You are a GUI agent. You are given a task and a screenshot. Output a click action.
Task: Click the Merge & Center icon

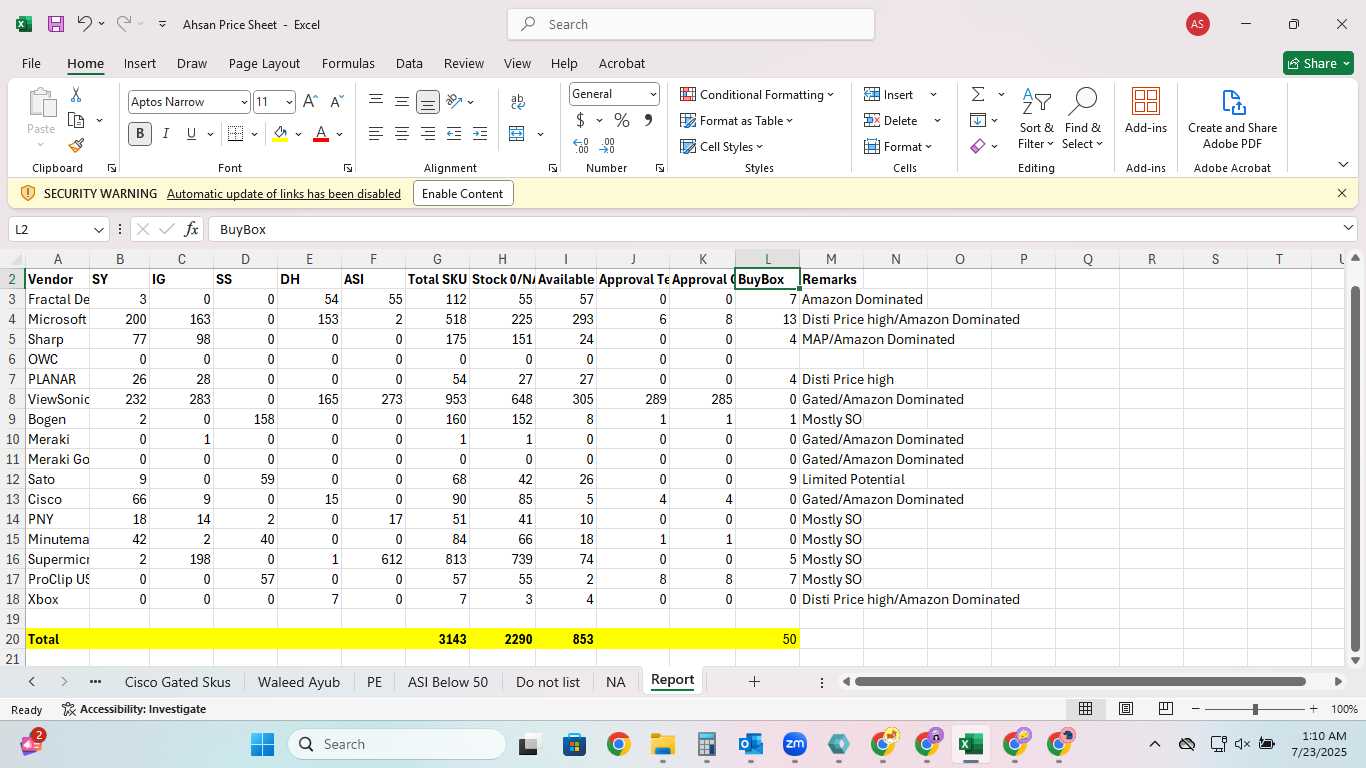coord(517,134)
